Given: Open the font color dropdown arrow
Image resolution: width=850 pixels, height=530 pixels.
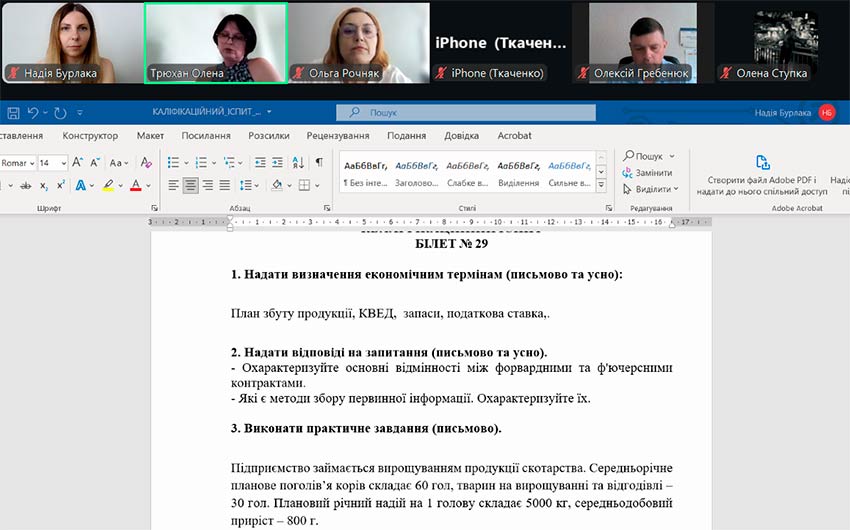Looking at the screenshot, I should [x=148, y=186].
